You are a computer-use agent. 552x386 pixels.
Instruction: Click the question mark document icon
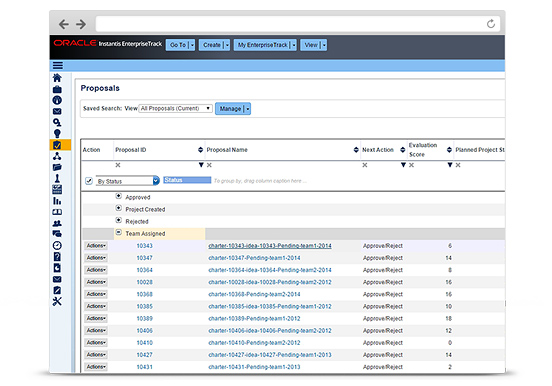pos(57,257)
